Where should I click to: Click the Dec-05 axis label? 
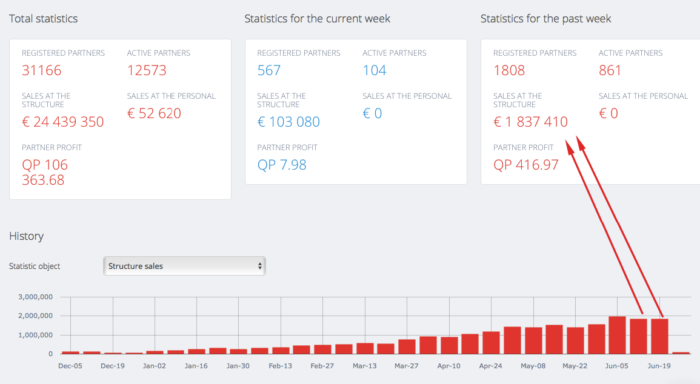coord(70,366)
